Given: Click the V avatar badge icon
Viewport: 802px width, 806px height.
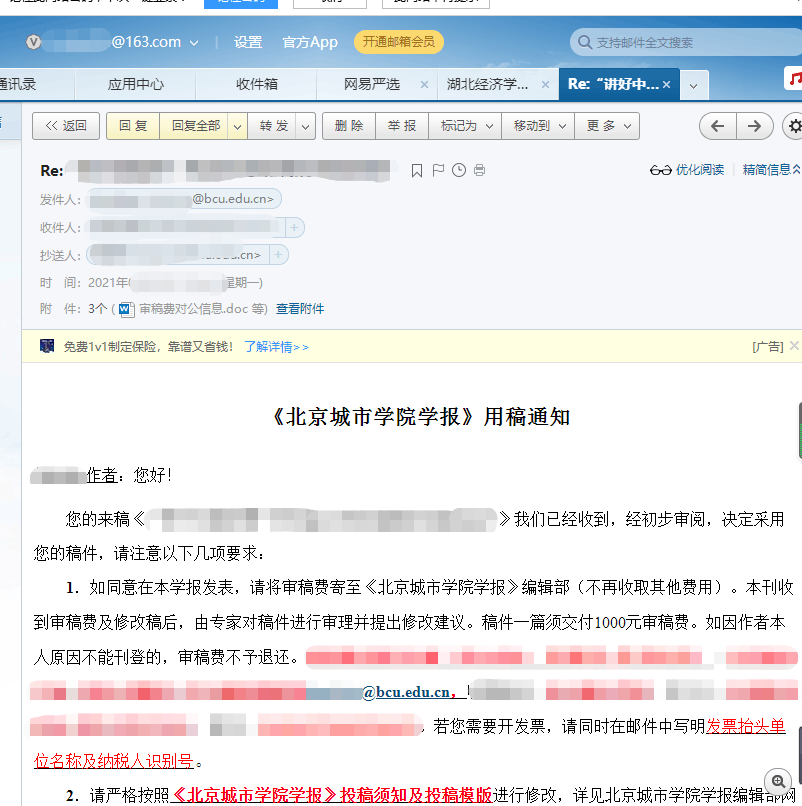Looking at the screenshot, I should (x=33, y=42).
